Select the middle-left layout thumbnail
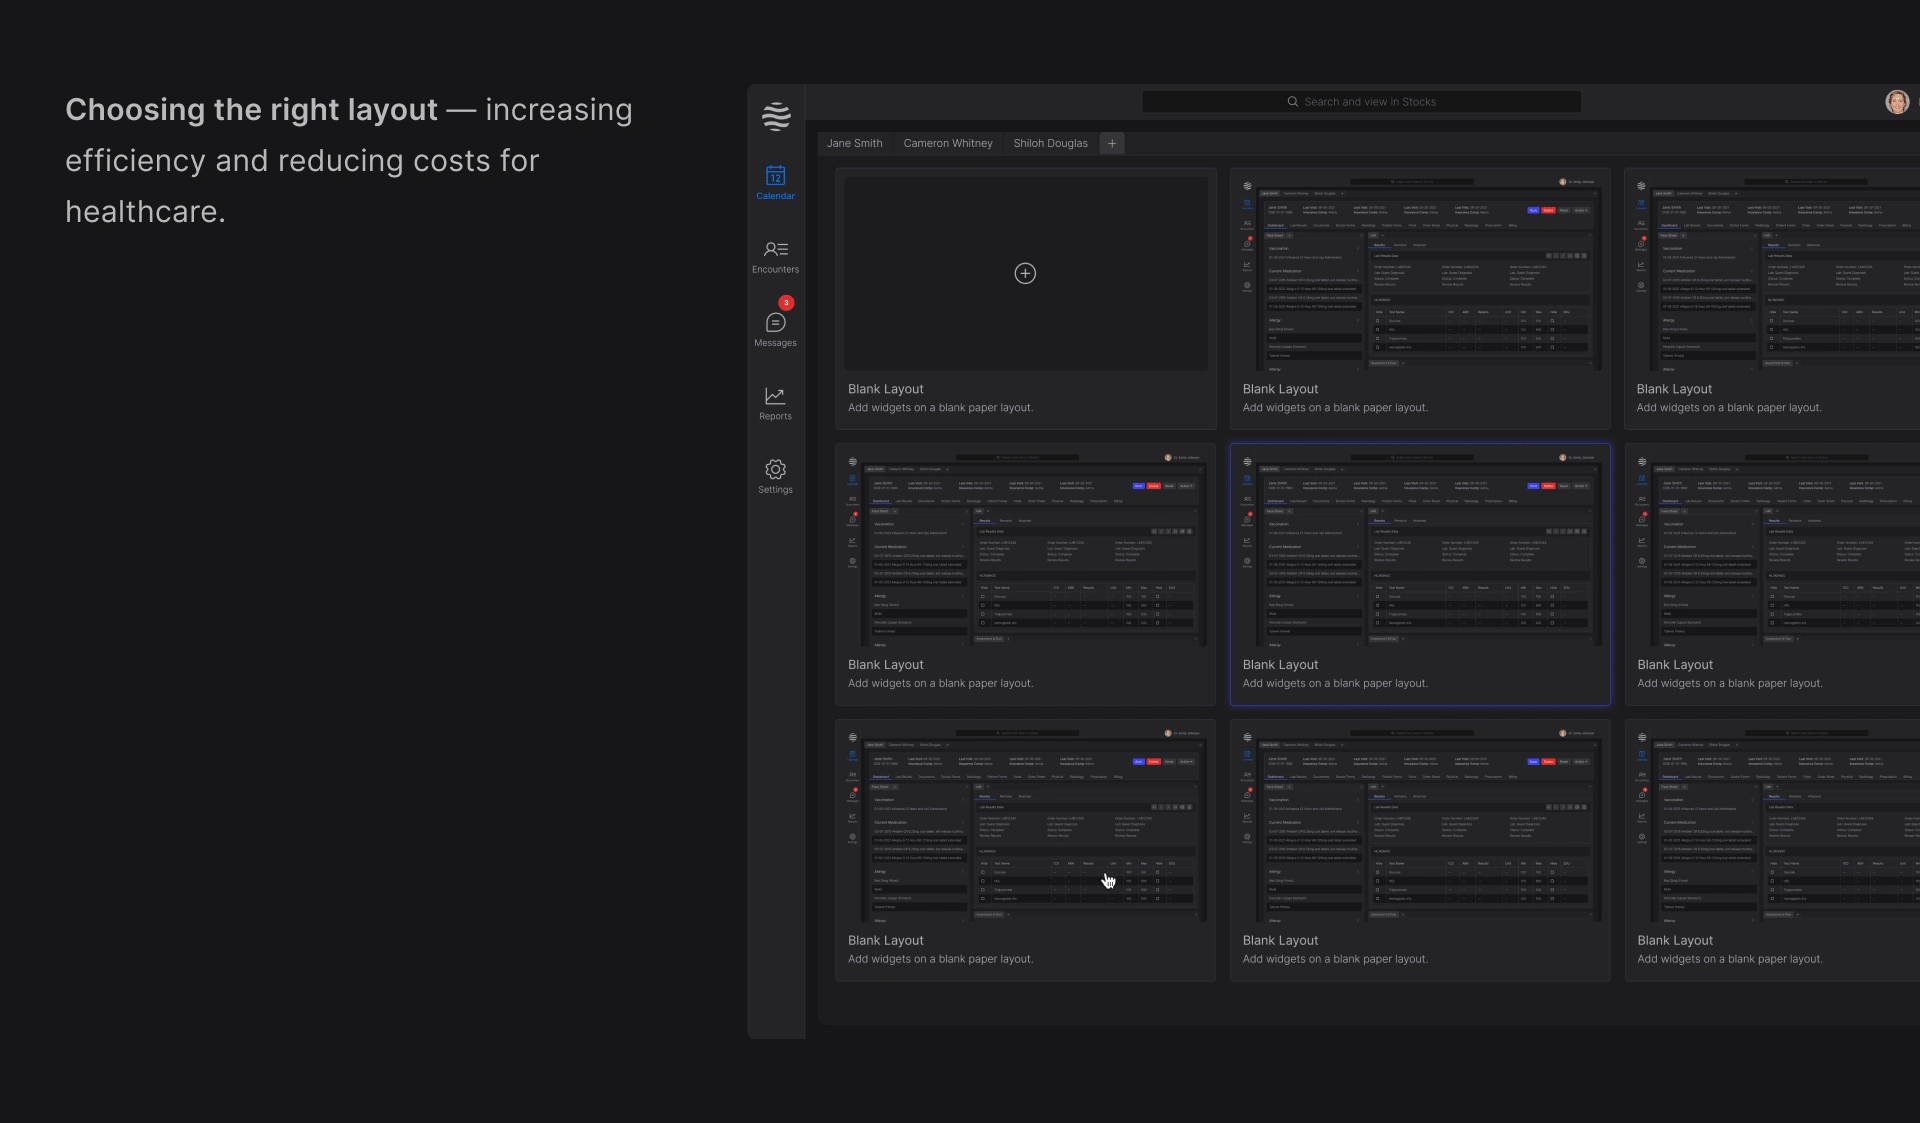 point(1025,549)
